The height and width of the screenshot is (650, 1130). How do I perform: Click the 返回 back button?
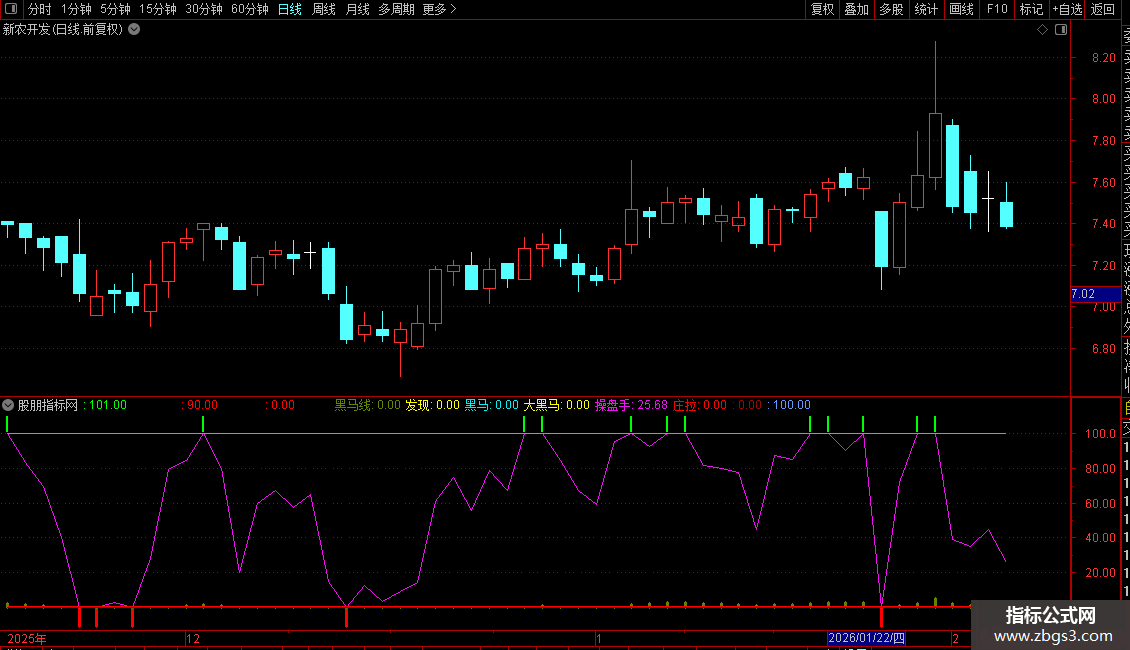tap(1103, 9)
